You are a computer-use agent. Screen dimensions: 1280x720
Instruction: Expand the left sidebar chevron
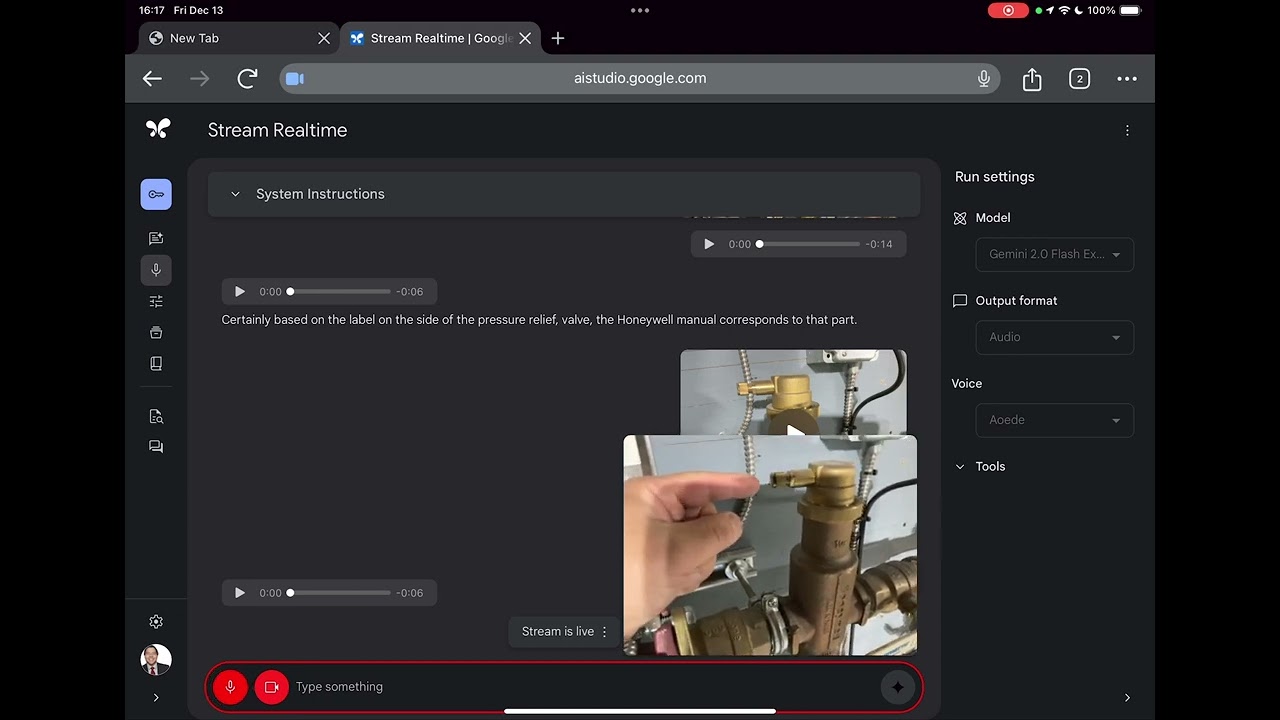coord(156,698)
